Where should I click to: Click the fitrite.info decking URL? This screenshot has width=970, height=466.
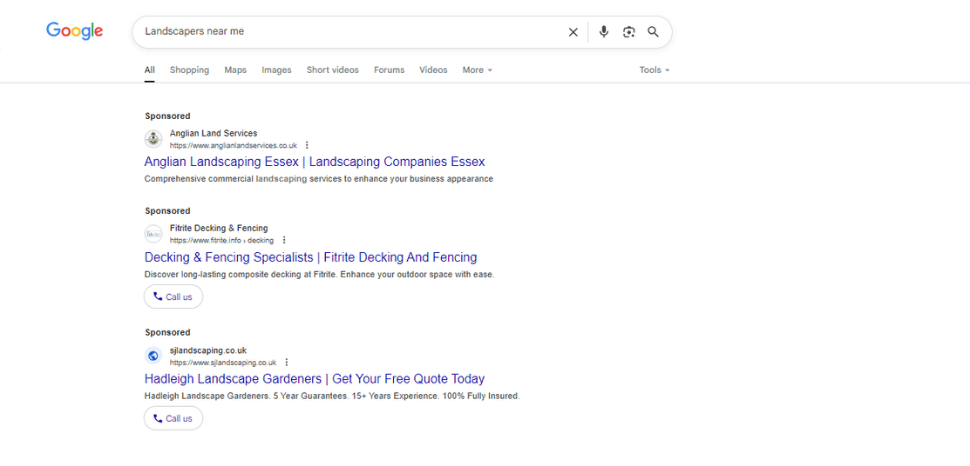(x=221, y=240)
